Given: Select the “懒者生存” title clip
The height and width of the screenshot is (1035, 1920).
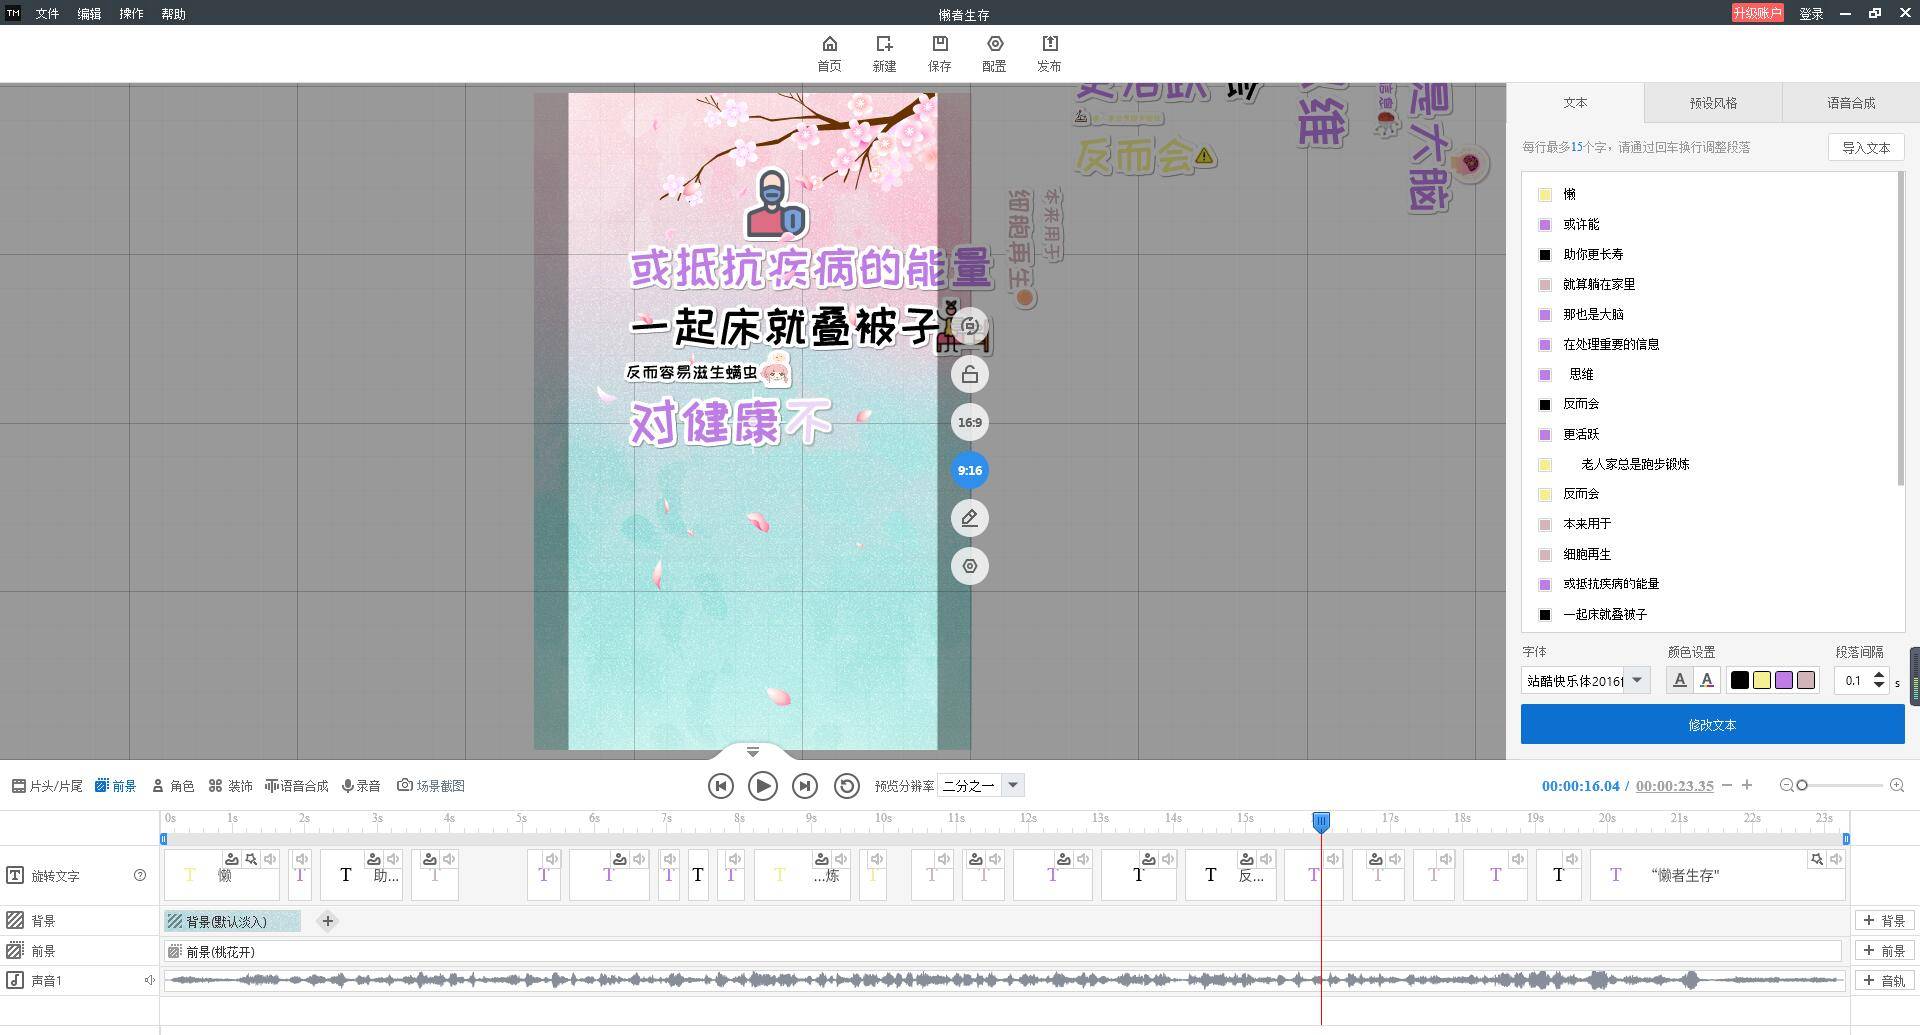Looking at the screenshot, I should [x=1718, y=875].
